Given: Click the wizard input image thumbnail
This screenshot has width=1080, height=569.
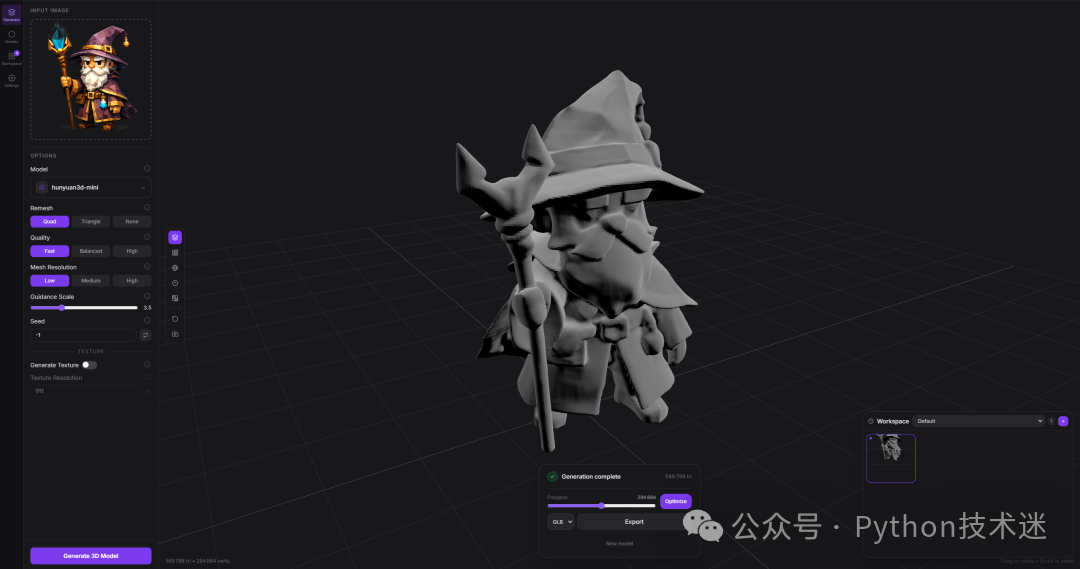Looking at the screenshot, I should (91, 79).
